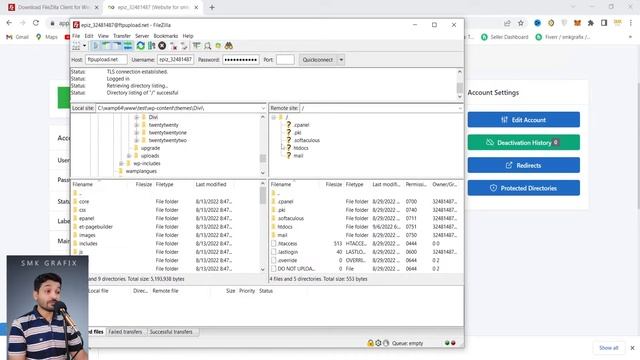Open the Bookmarks menu
Image resolution: width=640 pixels, height=360 pixels.
pos(166,36)
